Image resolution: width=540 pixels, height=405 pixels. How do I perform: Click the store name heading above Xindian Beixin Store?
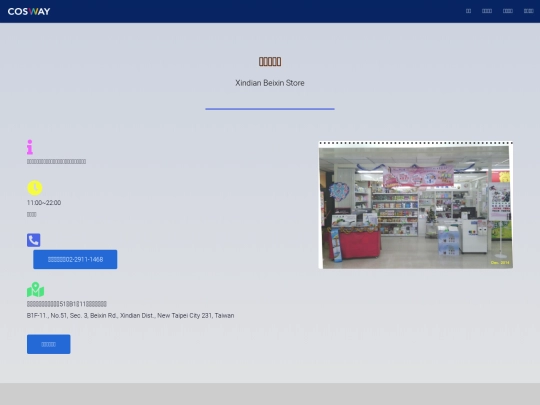tap(270, 62)
